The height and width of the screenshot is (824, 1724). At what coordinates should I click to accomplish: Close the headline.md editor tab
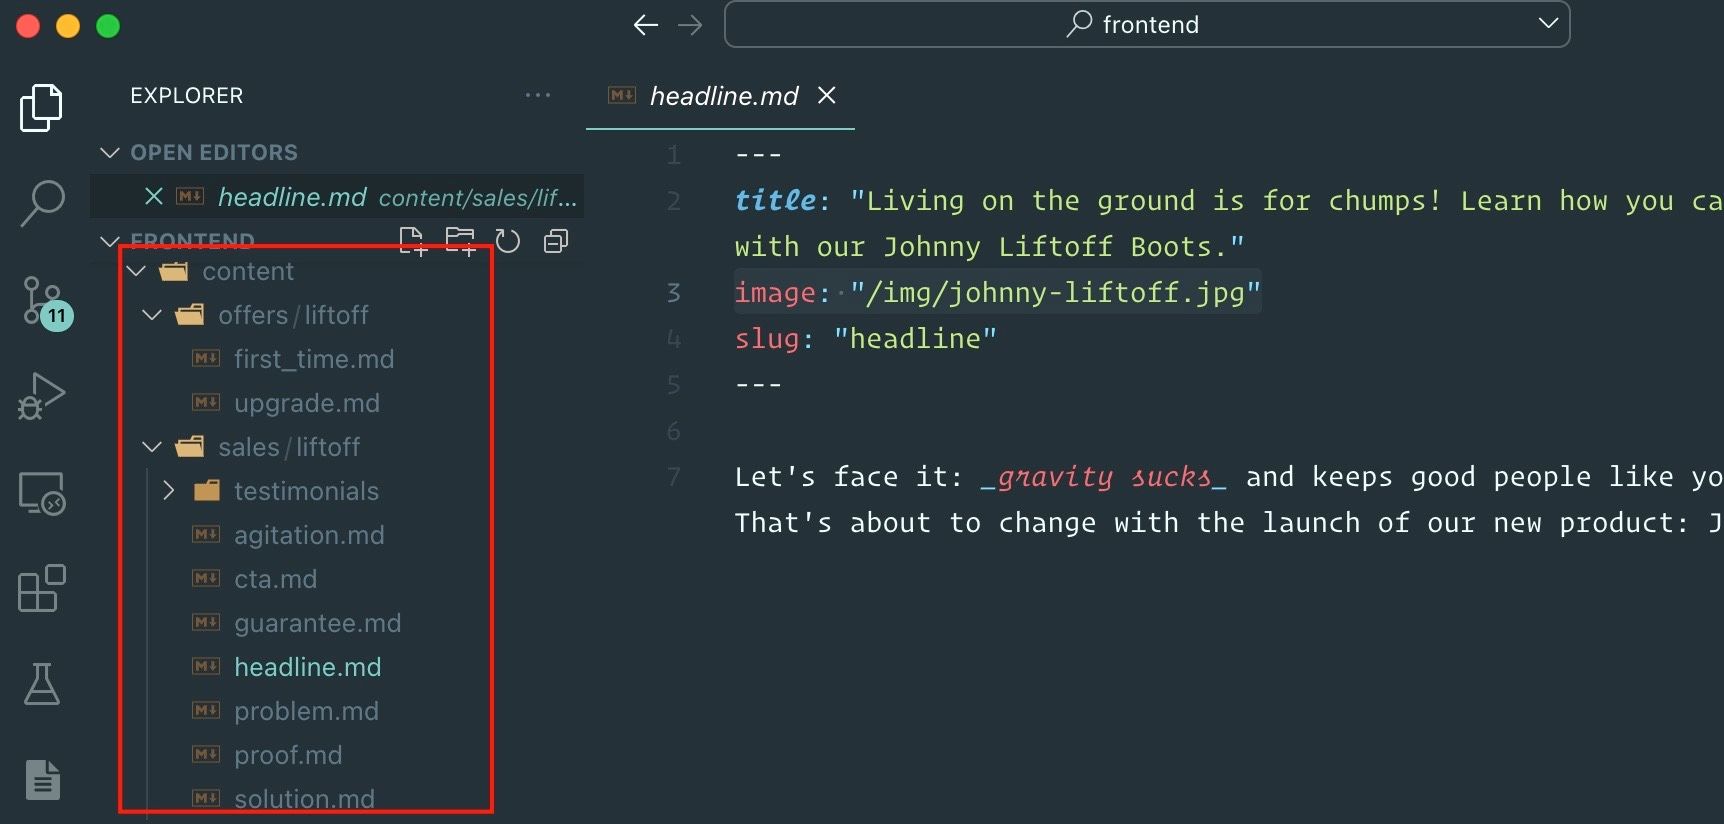click(x=826, y=96)
